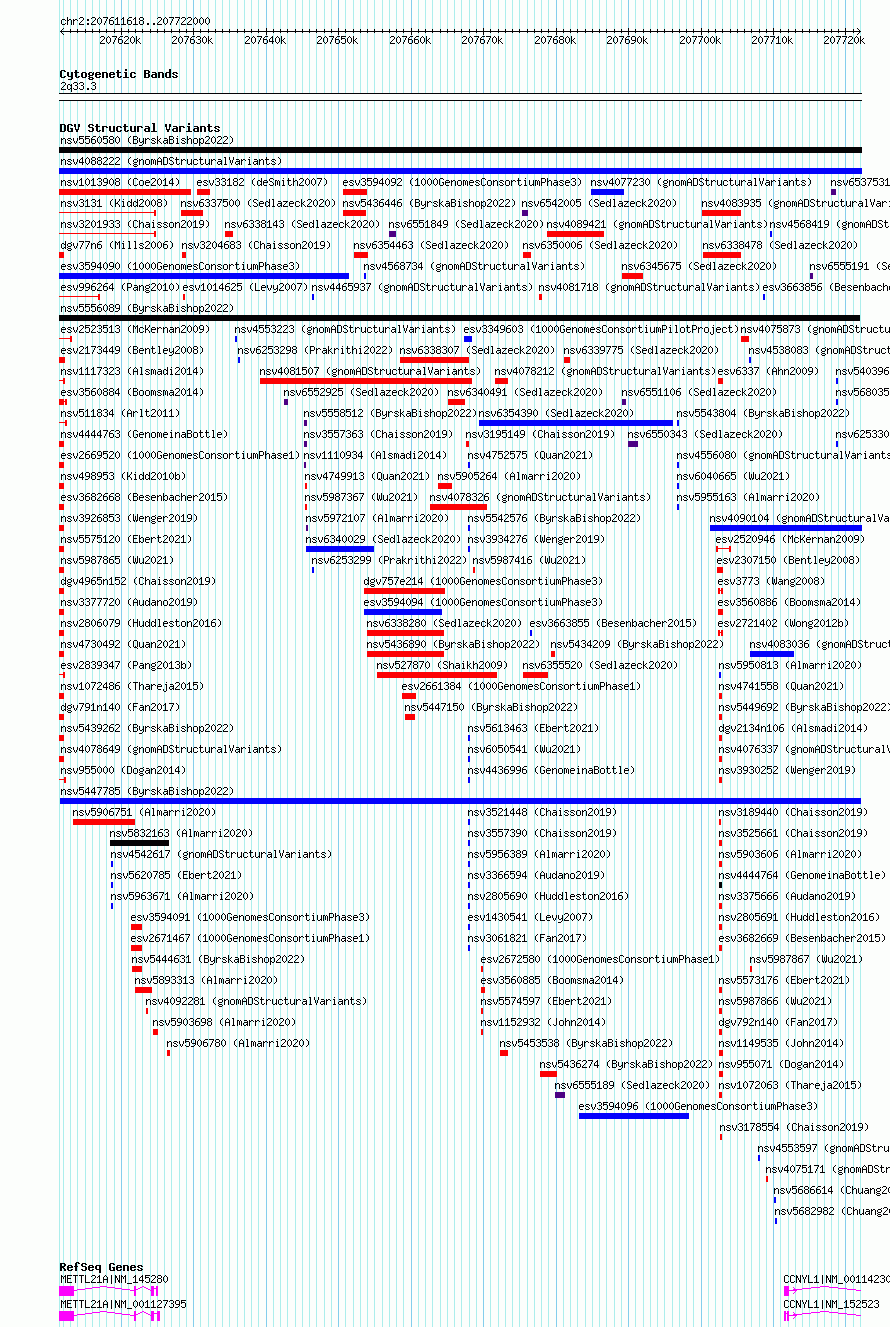Click the 2q33.3 band label

[78, 87]
